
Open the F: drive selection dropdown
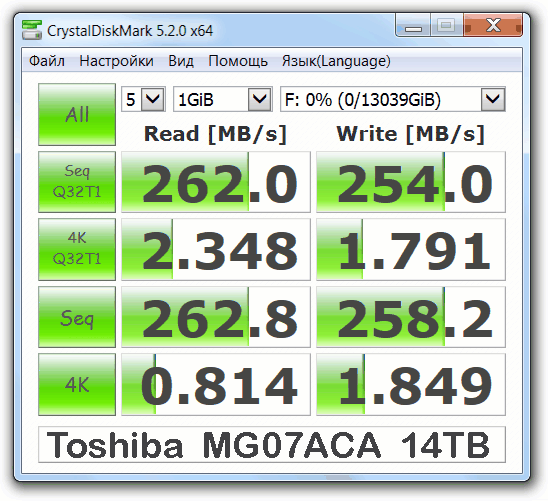pyautogui.click(x=393, y=99)
